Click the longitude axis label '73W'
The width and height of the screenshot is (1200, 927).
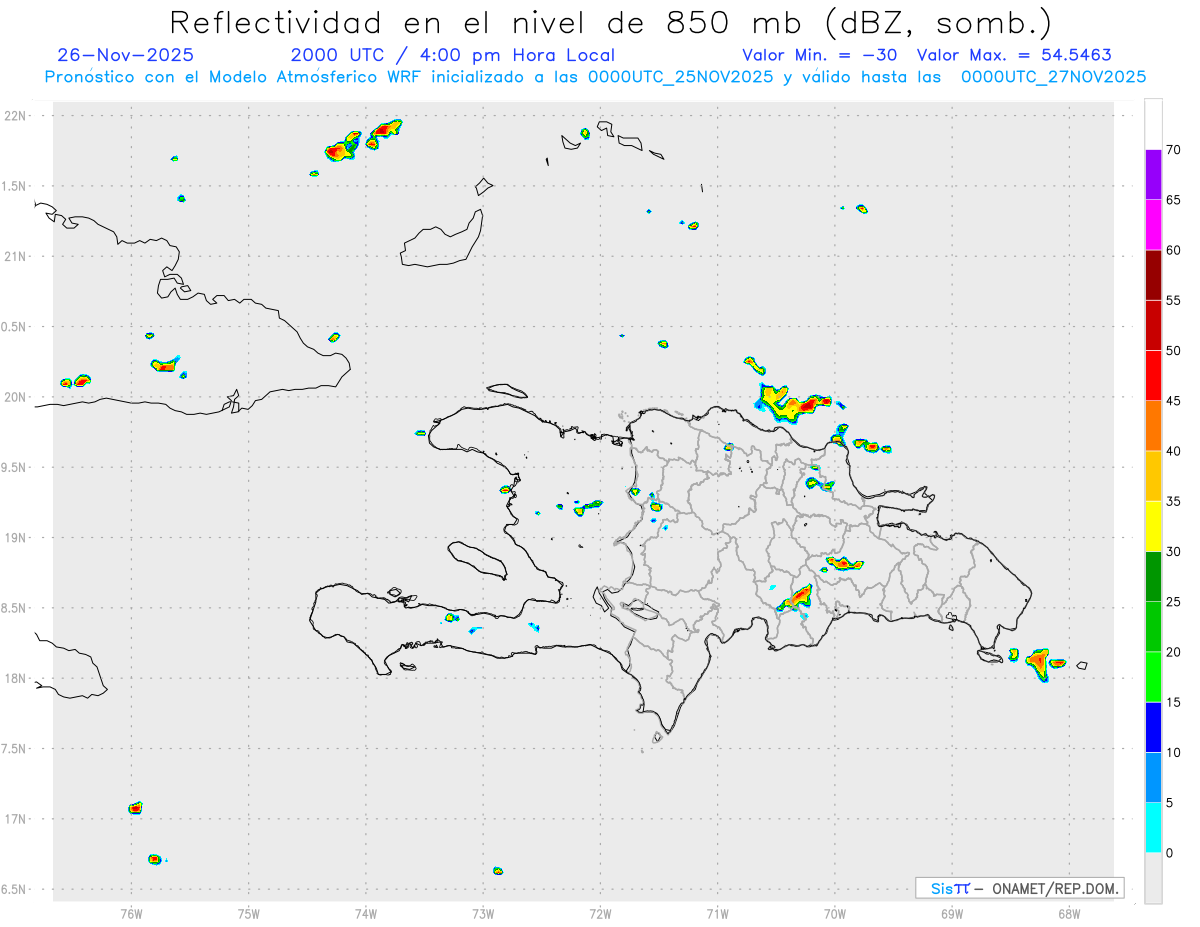[x=483, y=914]
